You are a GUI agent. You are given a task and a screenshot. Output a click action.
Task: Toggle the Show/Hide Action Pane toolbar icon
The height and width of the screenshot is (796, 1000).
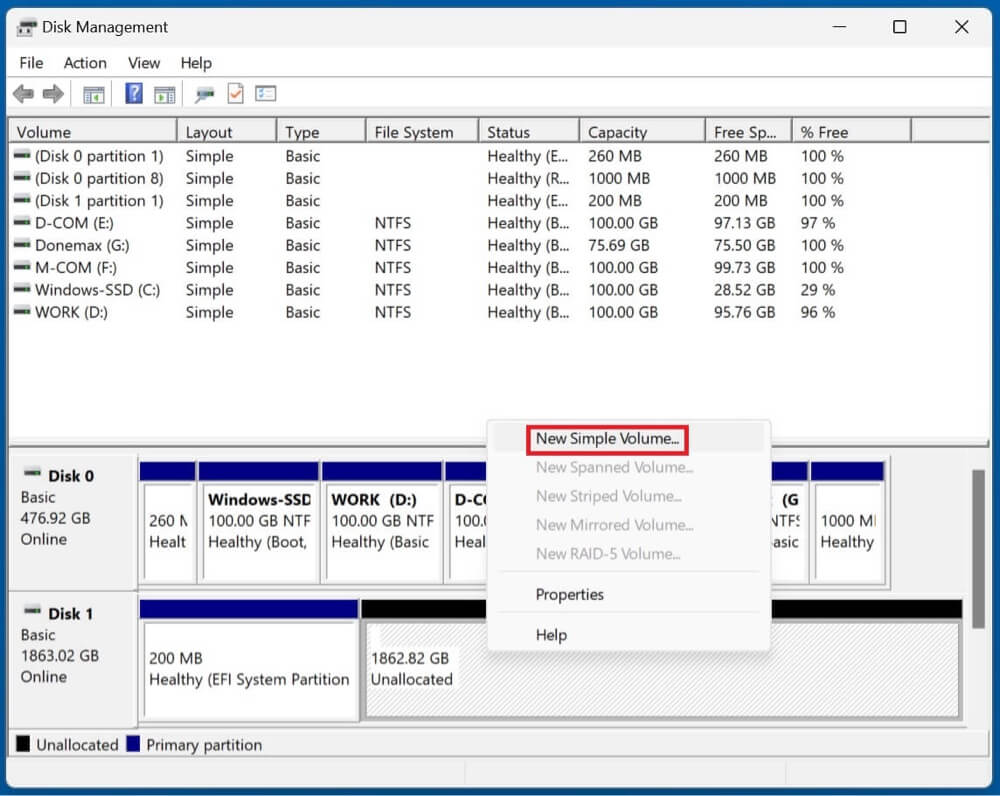pos(165,93)
